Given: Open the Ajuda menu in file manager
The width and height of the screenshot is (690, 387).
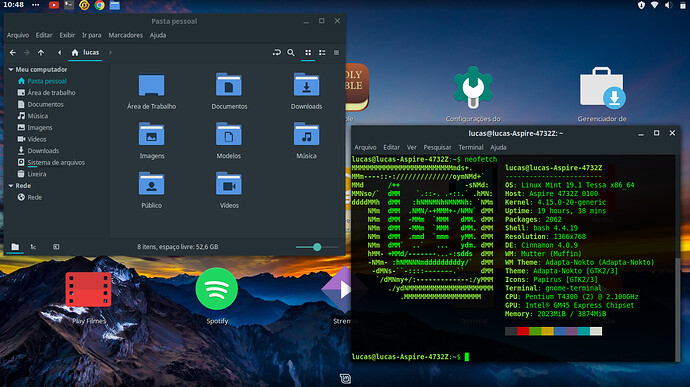Looking at the screenshot, I should pos(158,35).
